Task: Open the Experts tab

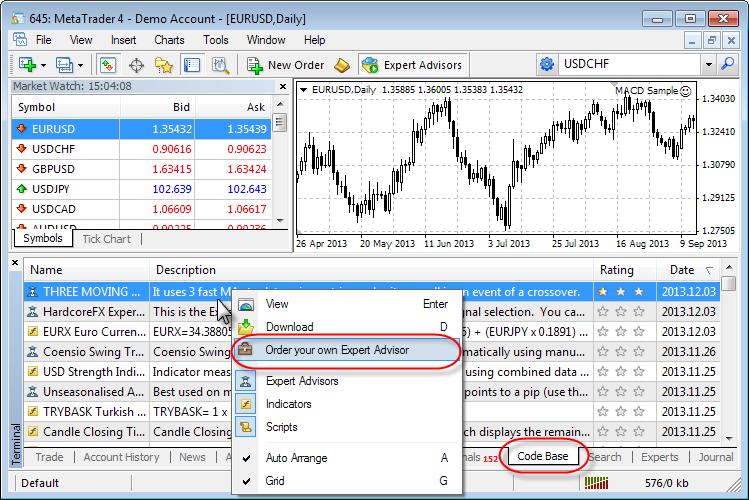Action: point(659,457)
